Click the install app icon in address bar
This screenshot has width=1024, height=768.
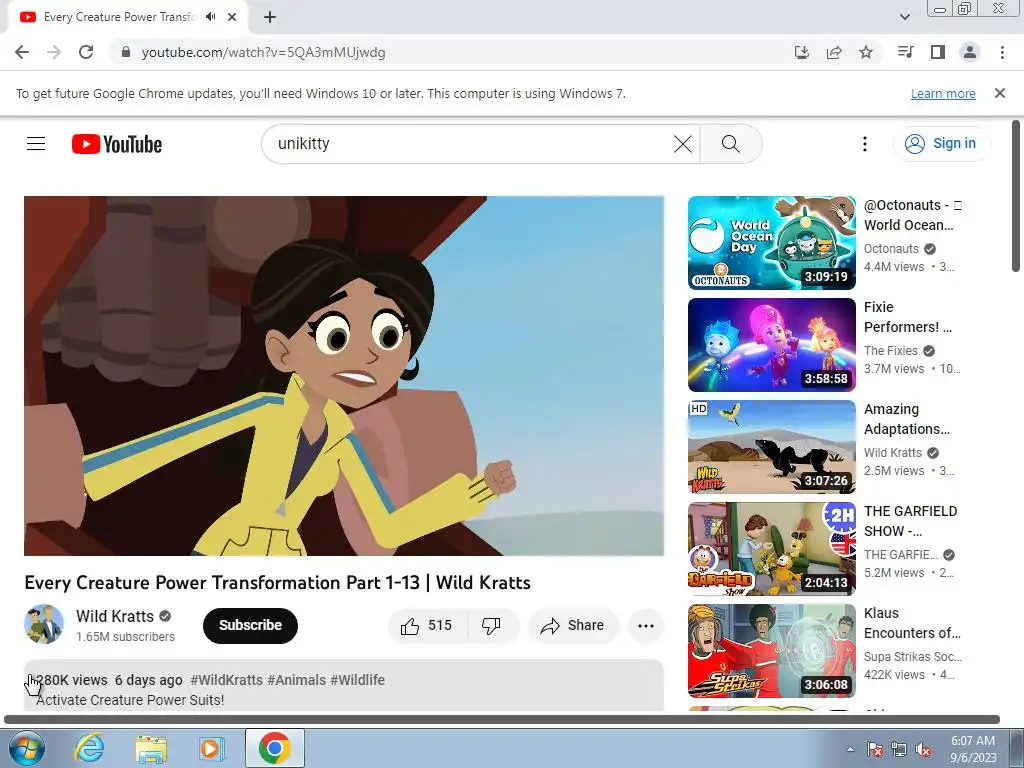point(801,52)
